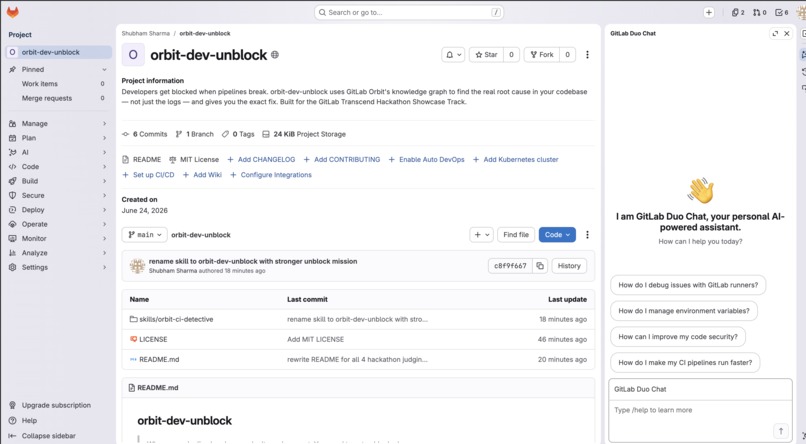Copy commit SHA c8f9f667 to clipboard
Image resolution: width=806 pixels, height=444 pixels.
540,266
